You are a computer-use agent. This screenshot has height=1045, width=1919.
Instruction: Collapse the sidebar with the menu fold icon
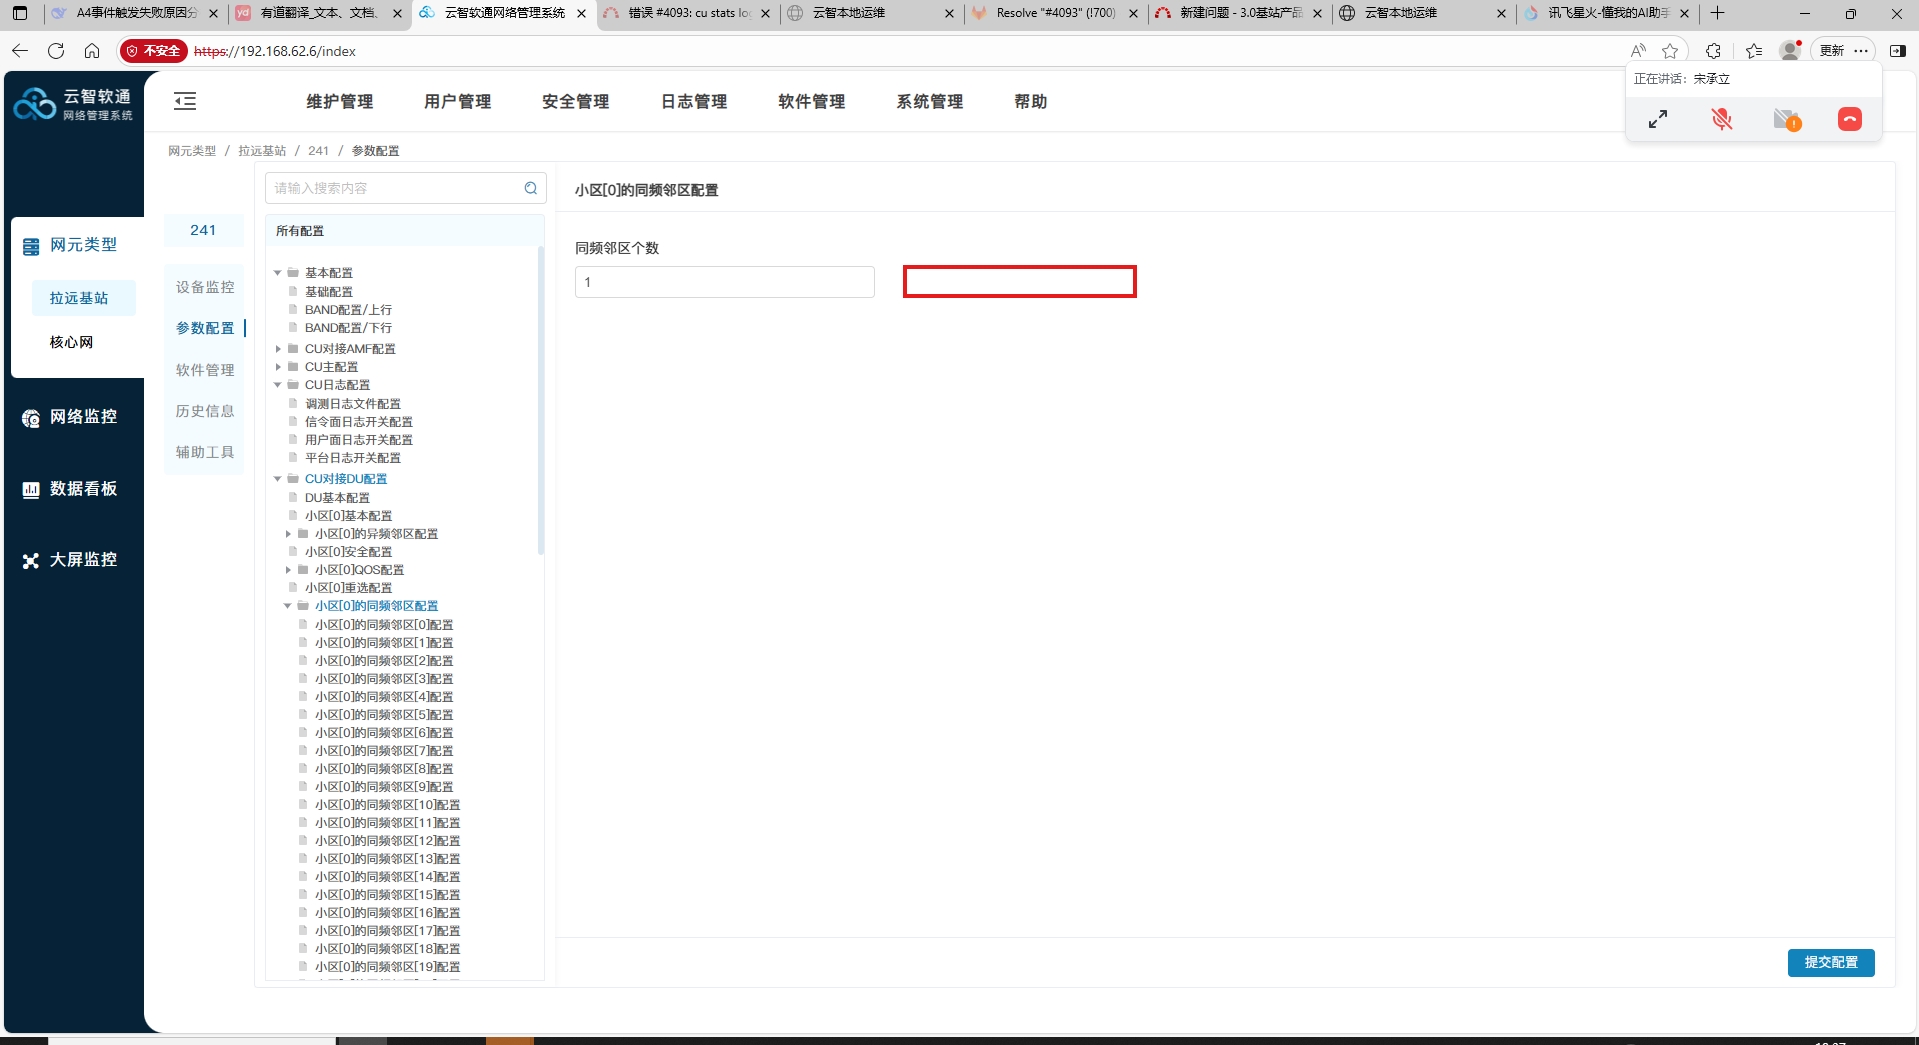pos(185,101)
